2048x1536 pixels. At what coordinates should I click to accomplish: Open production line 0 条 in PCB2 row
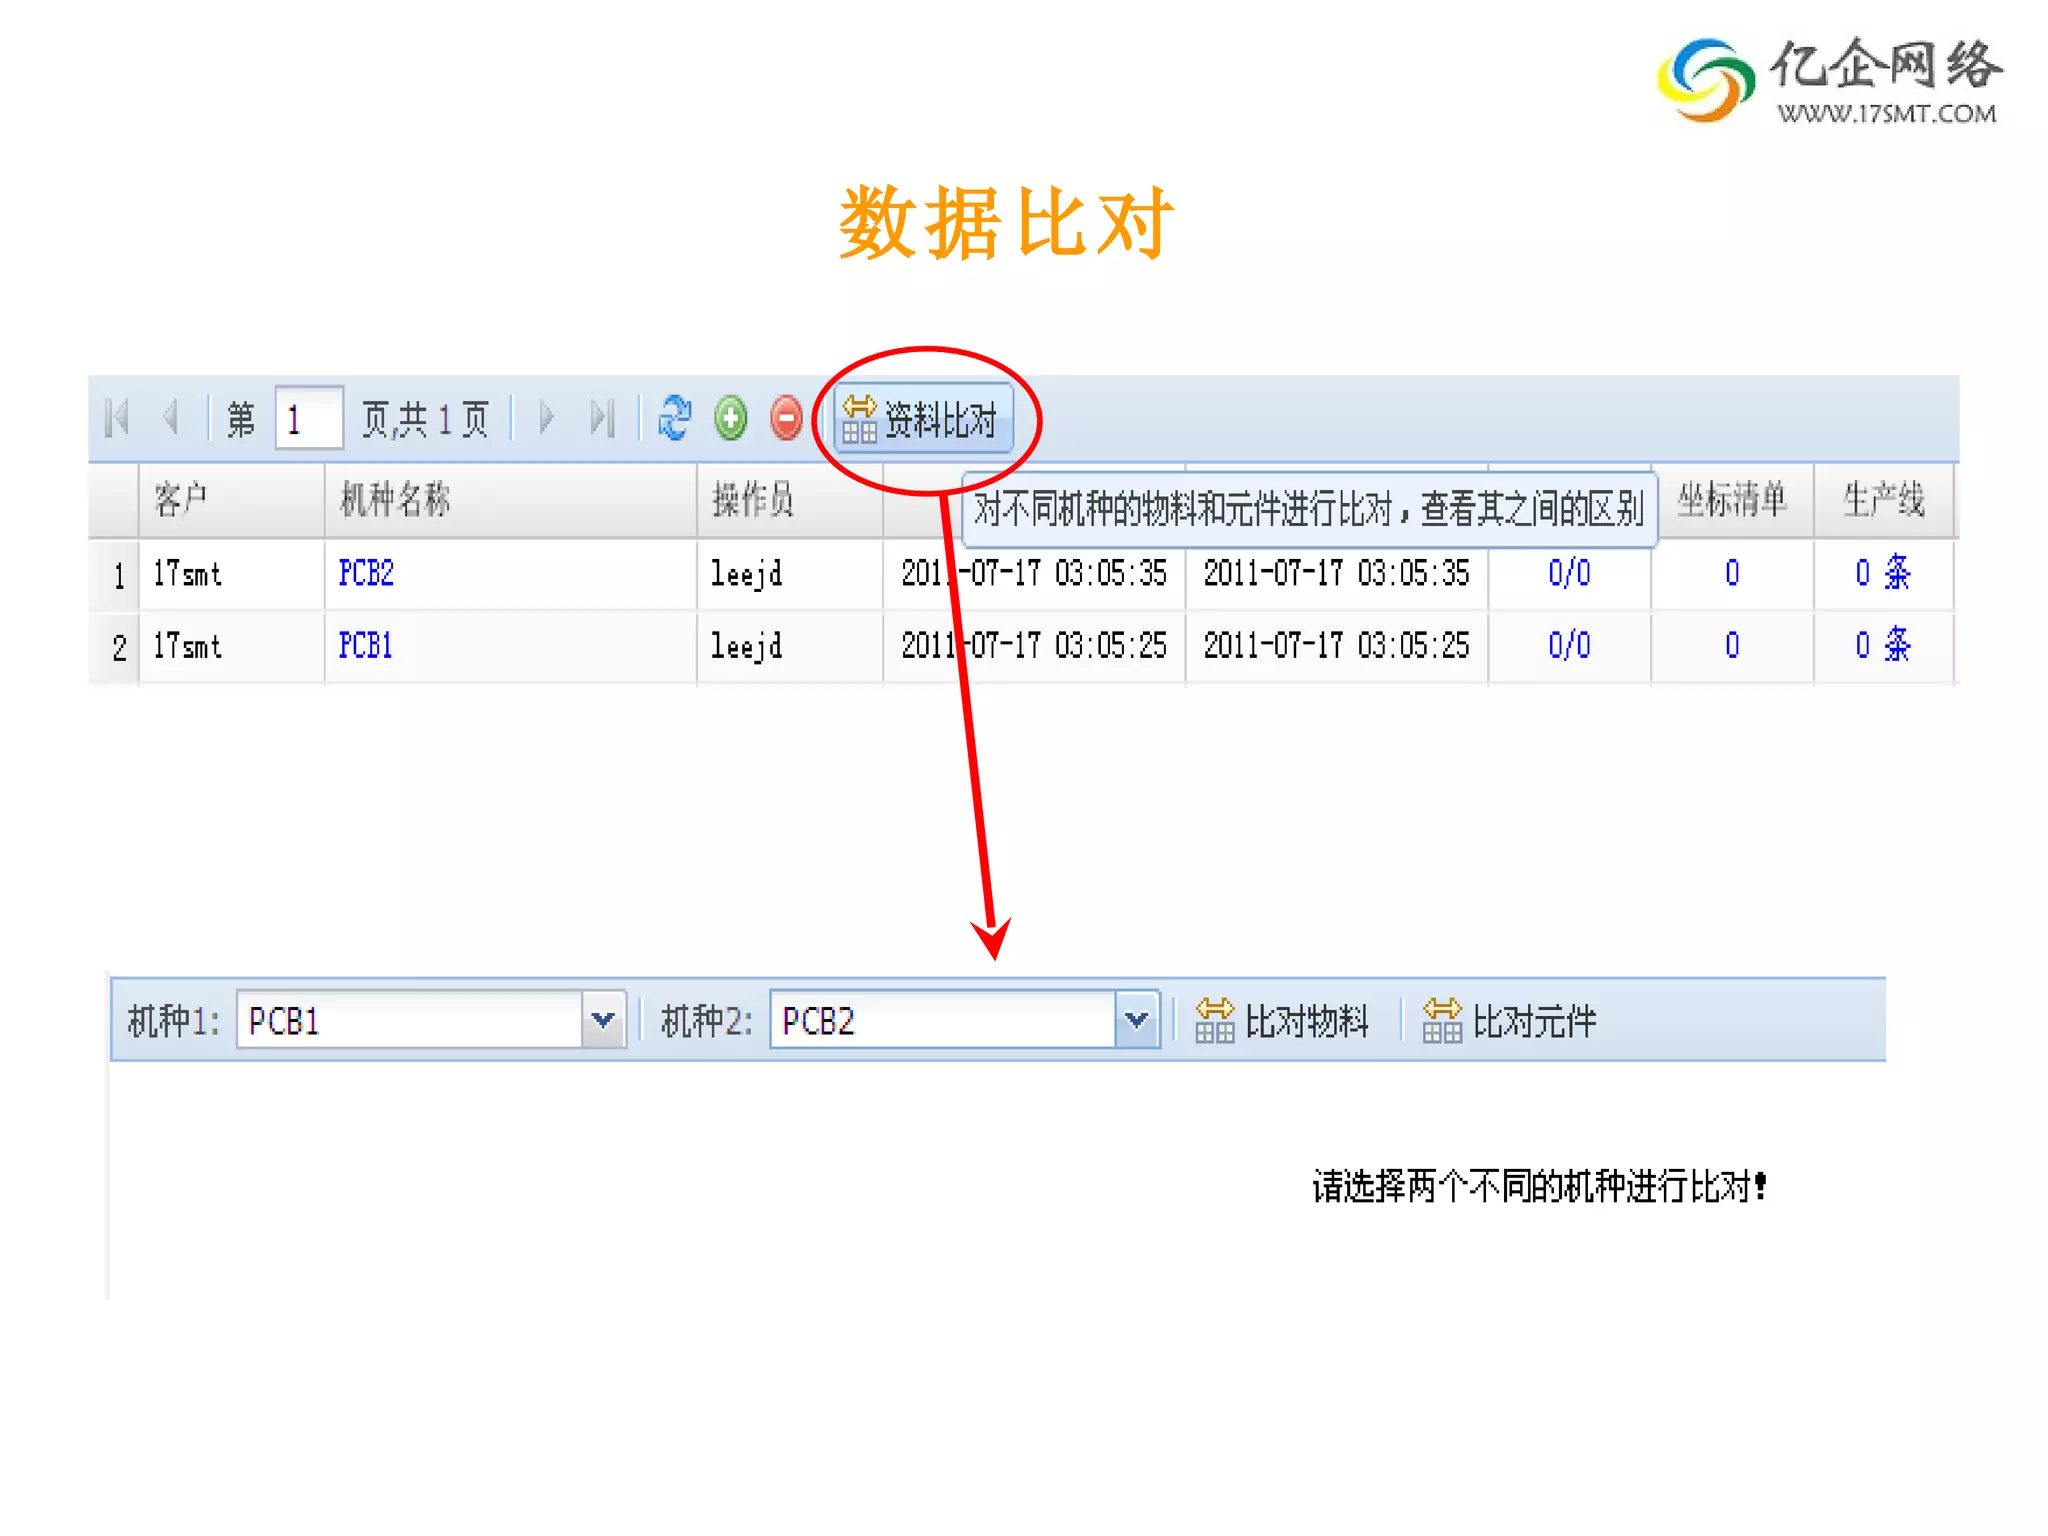[1883, 574]
